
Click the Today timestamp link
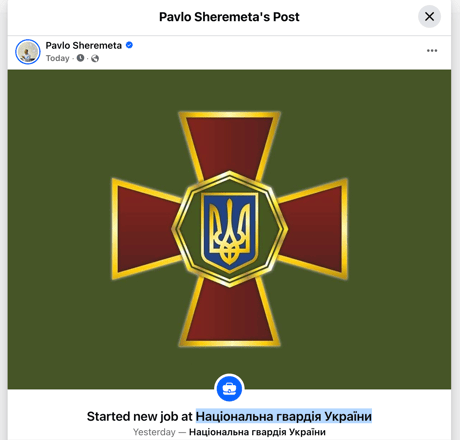point(57,58)
